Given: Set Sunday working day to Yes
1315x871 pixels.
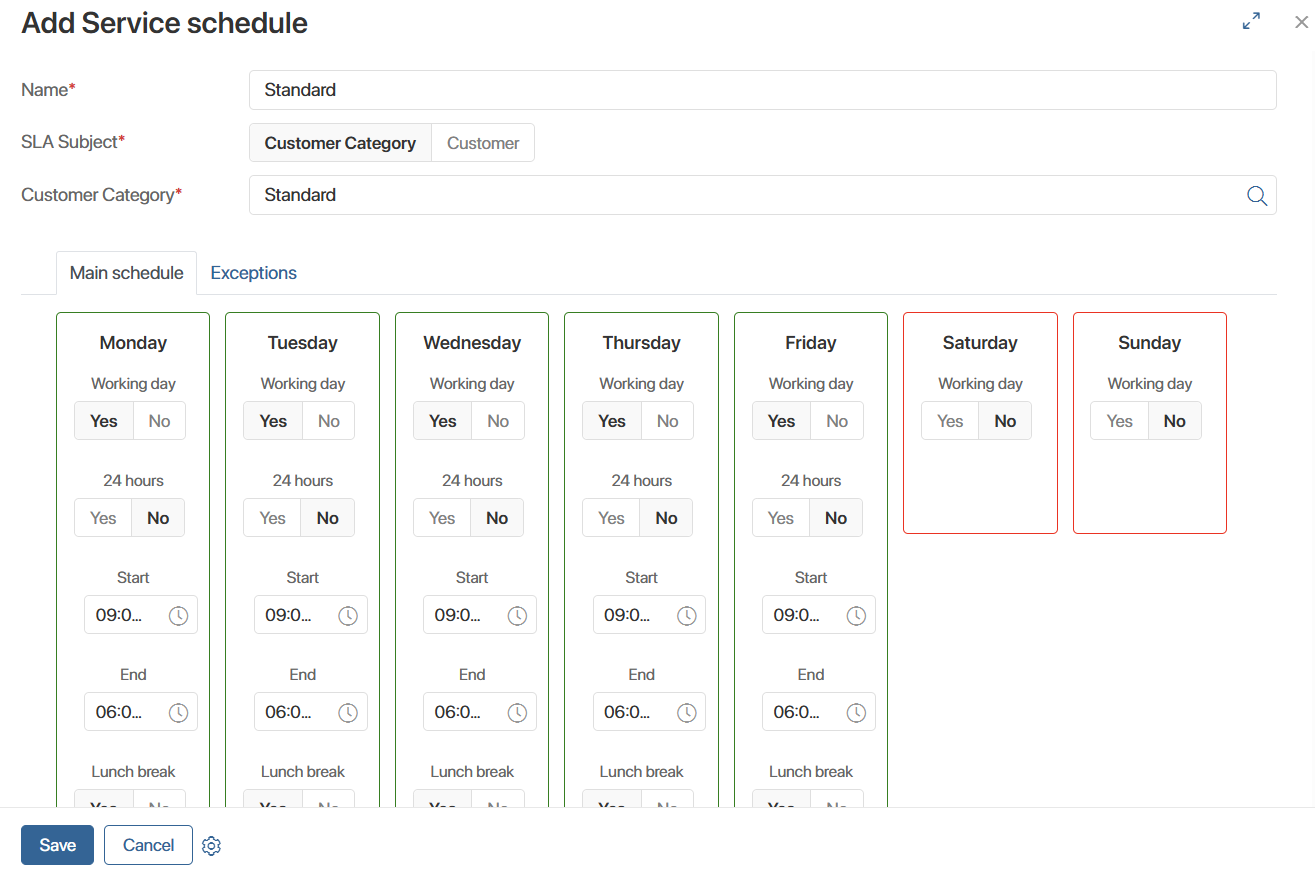Looking at the screenshot, I should point(1120,422).
